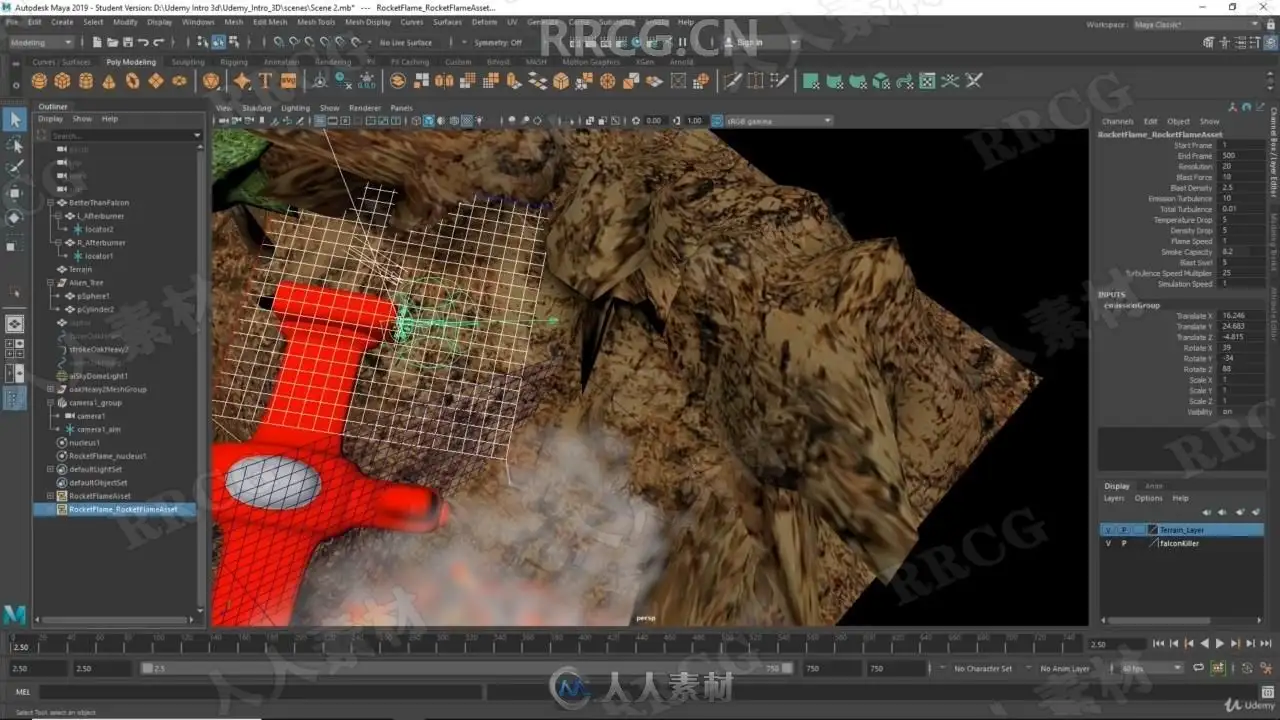Activate the Rotate tool in toolbox
The height and width of the screenshot is (720, 1280).
(14, 217)
